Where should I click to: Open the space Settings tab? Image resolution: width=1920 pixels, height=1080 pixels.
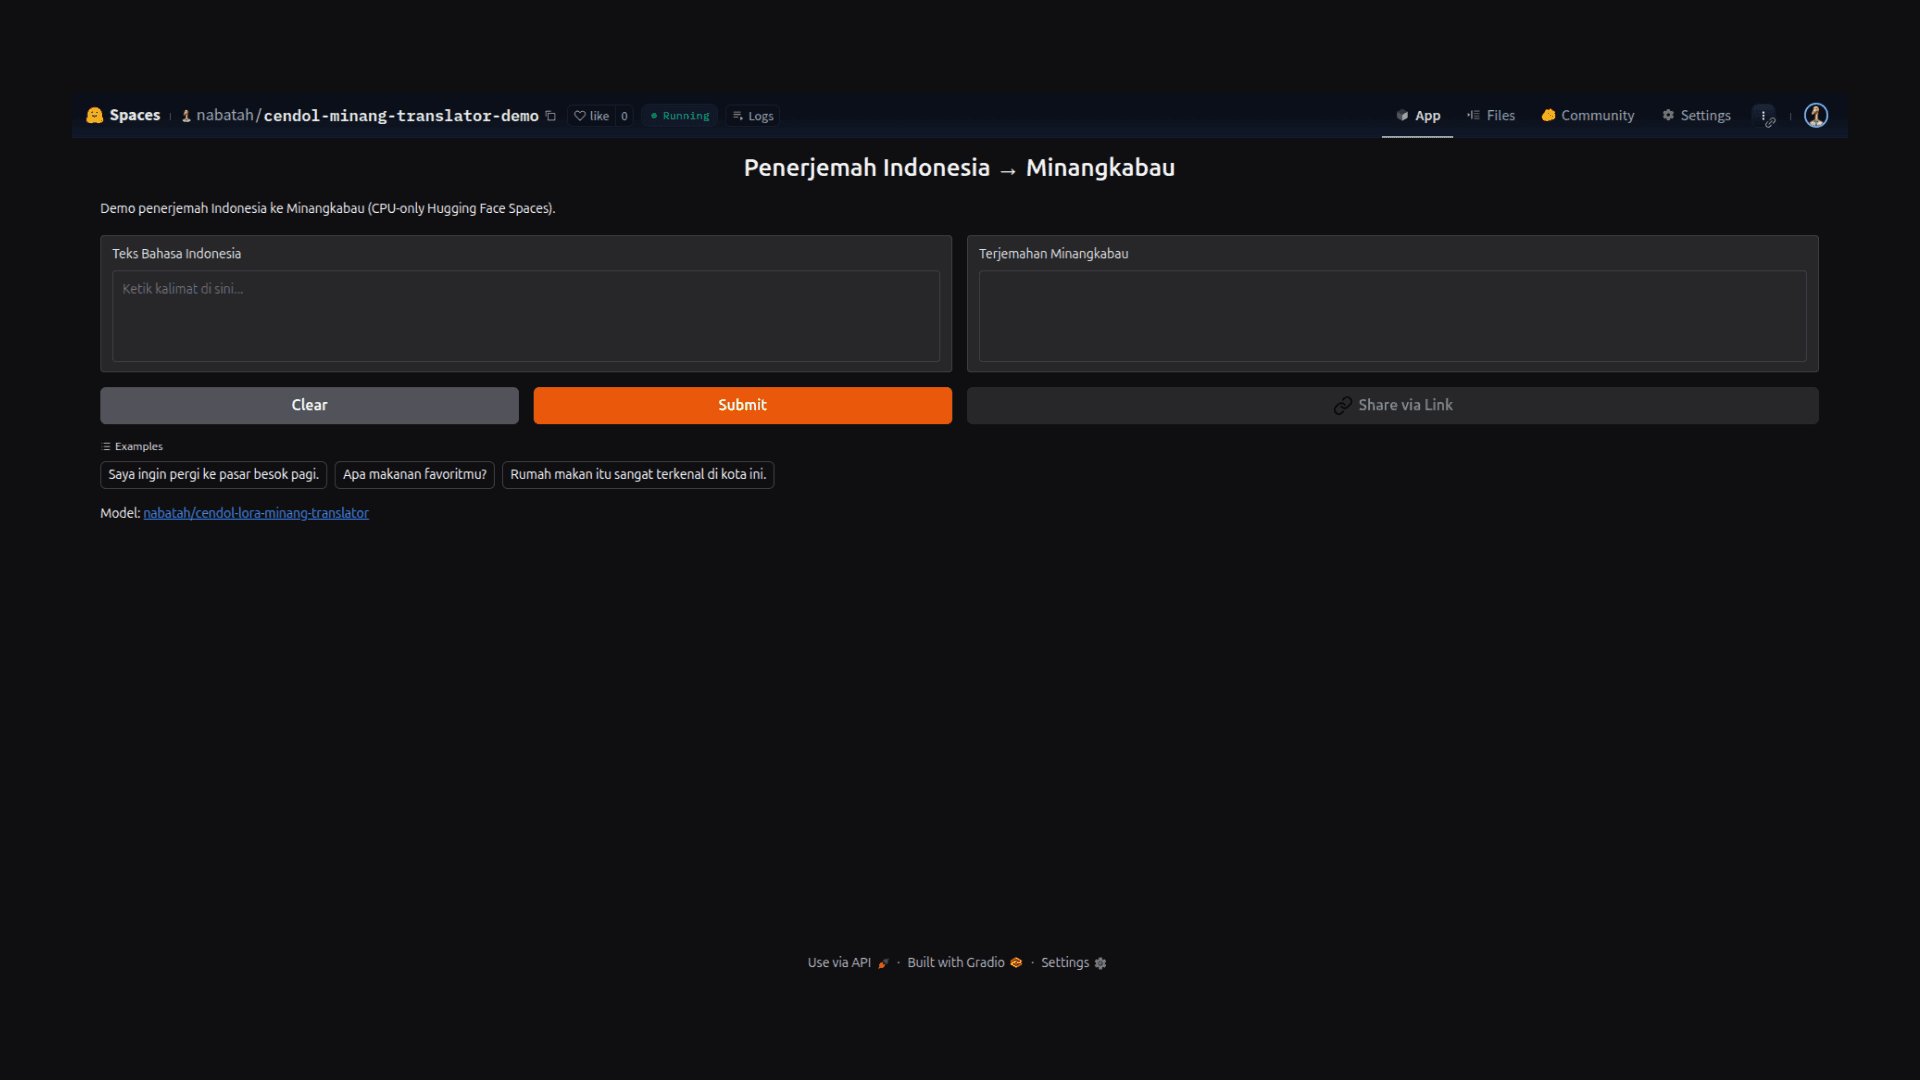point(1697,116)
